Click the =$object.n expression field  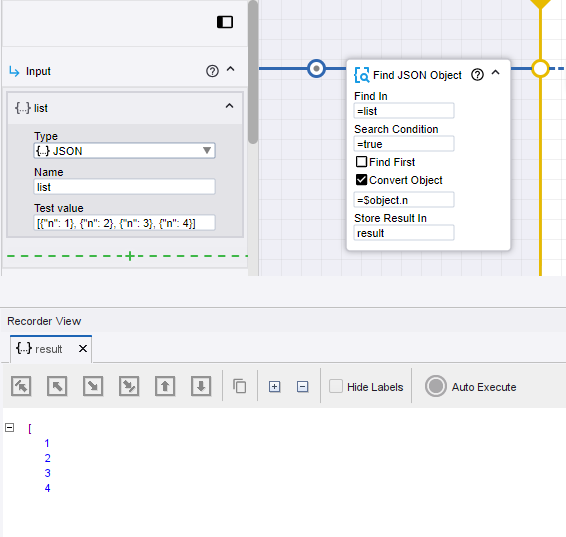[404, 200]
